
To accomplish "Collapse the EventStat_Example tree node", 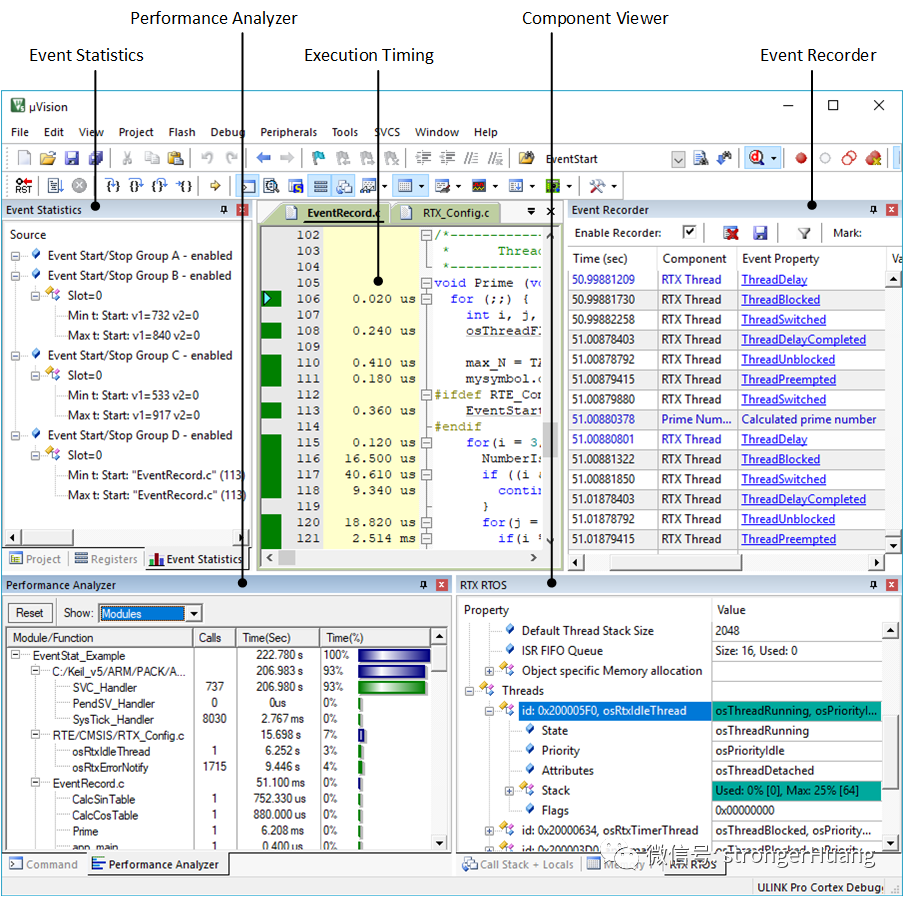I will click(16, 655).
